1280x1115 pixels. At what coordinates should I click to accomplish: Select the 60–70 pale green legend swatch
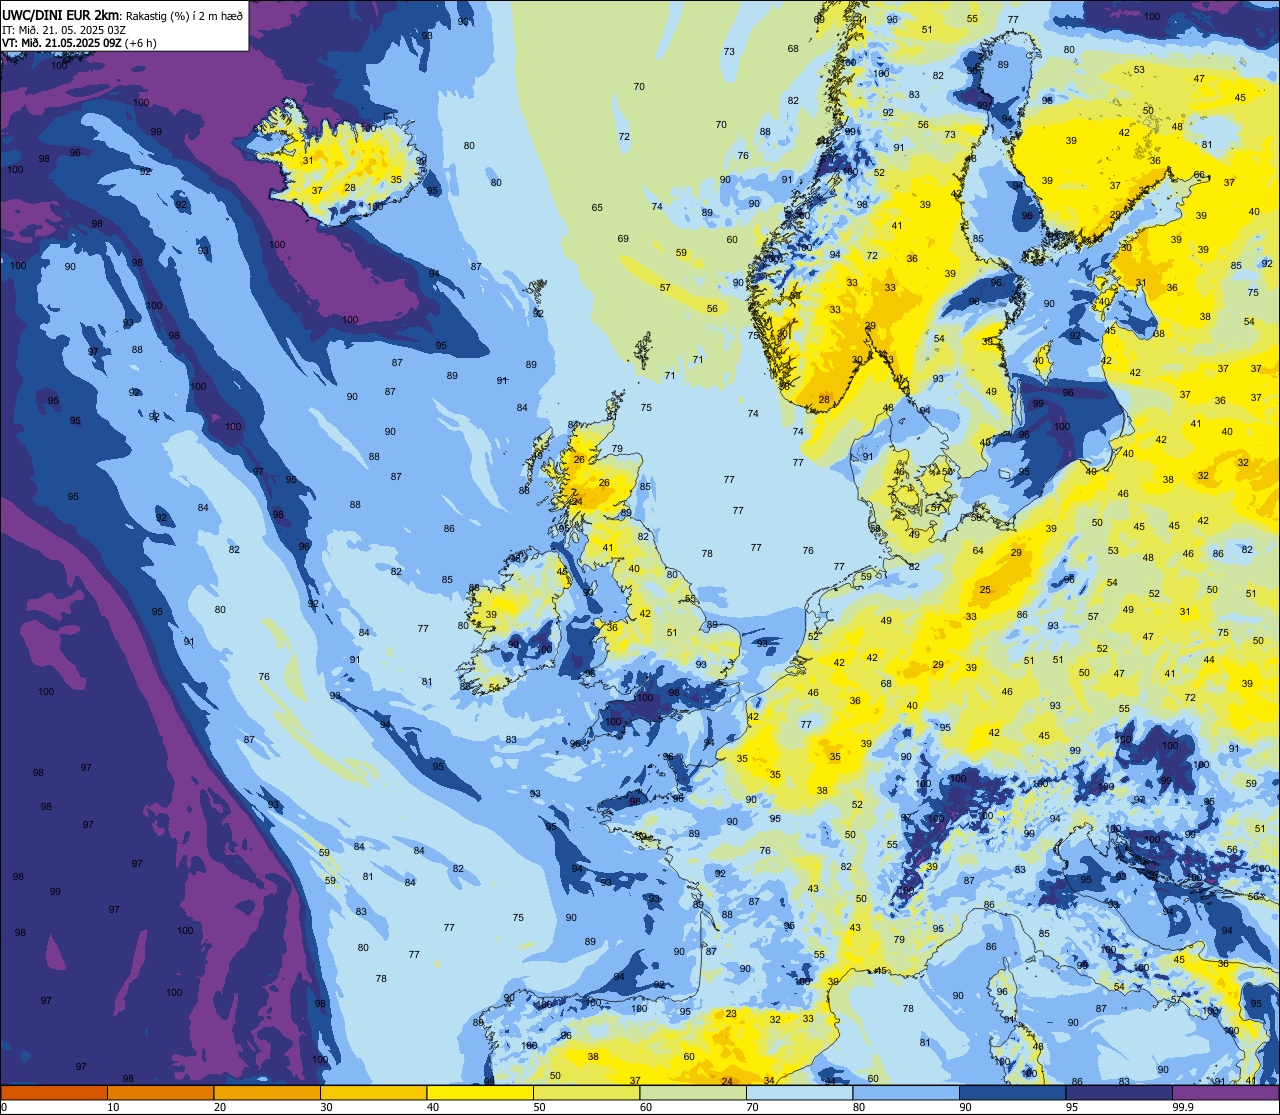coord(693,1092)
